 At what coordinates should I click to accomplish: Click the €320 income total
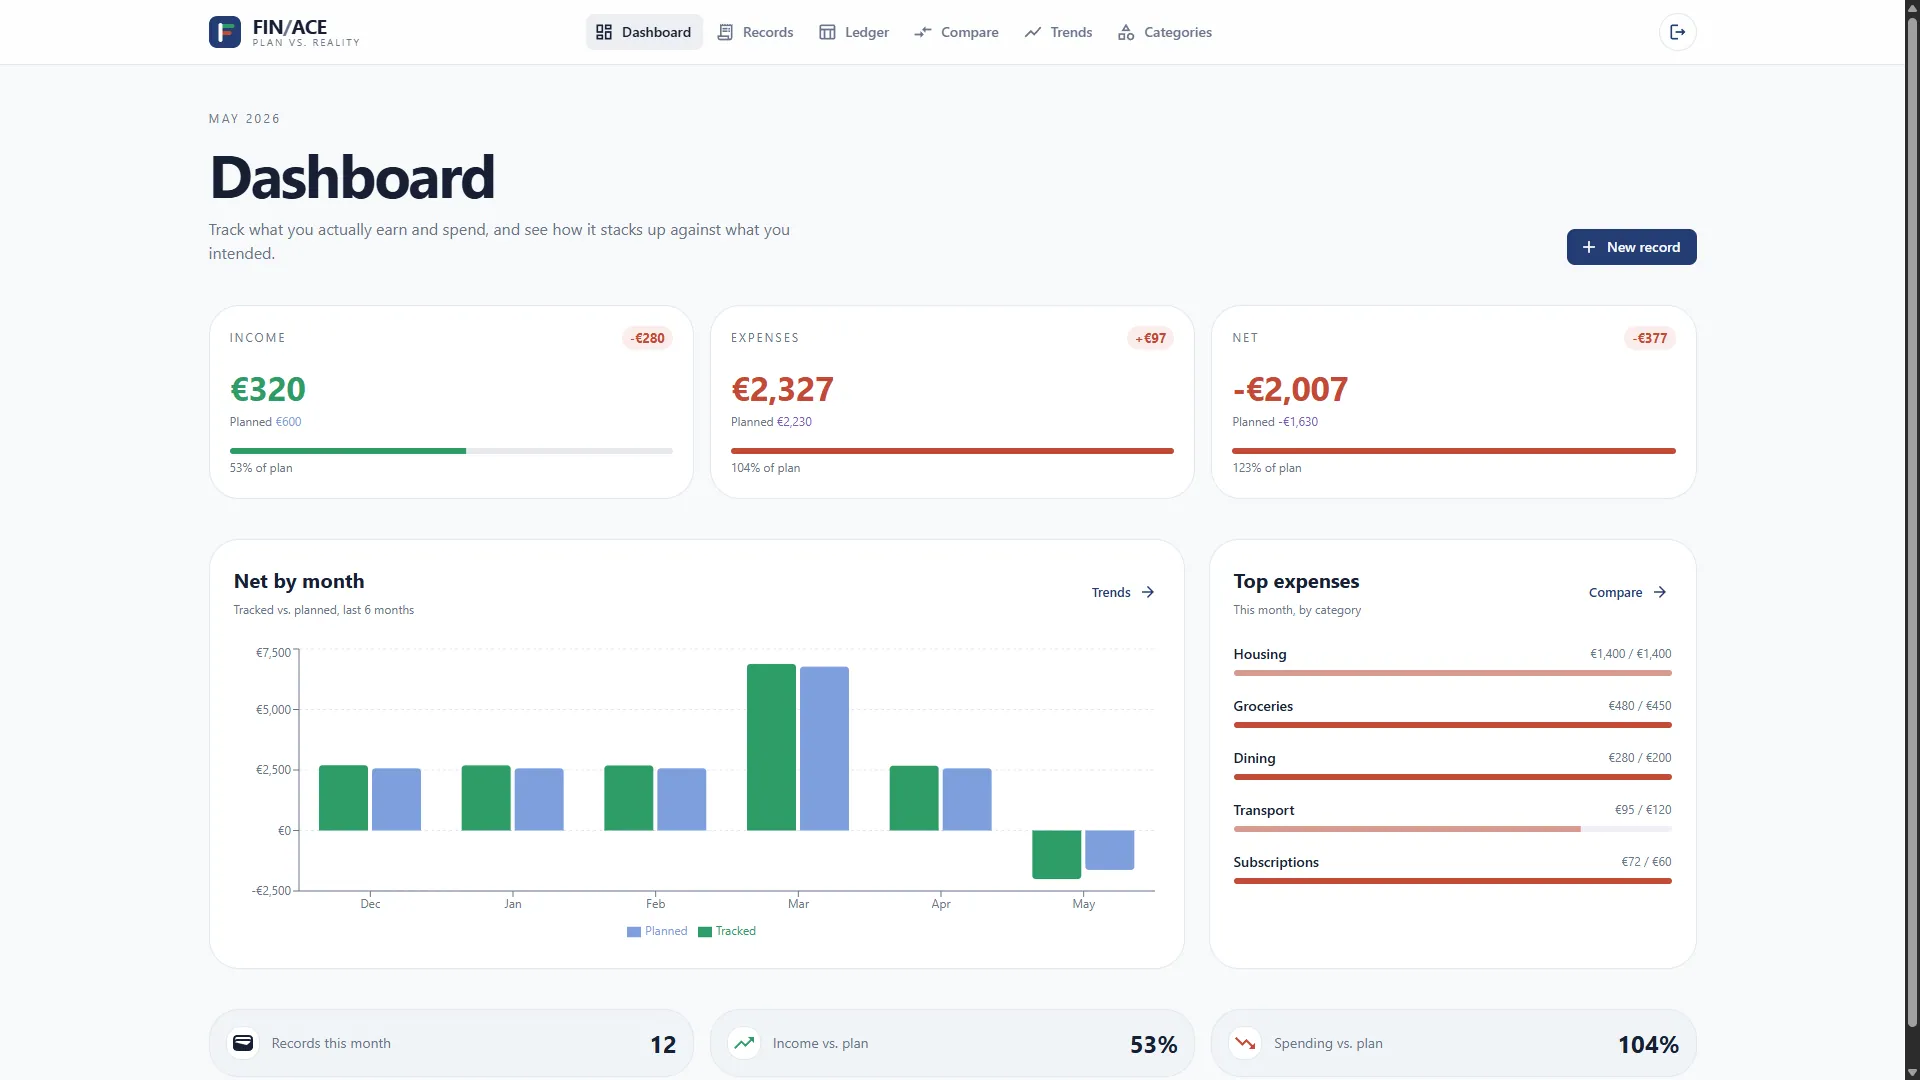tap(267, 389)
